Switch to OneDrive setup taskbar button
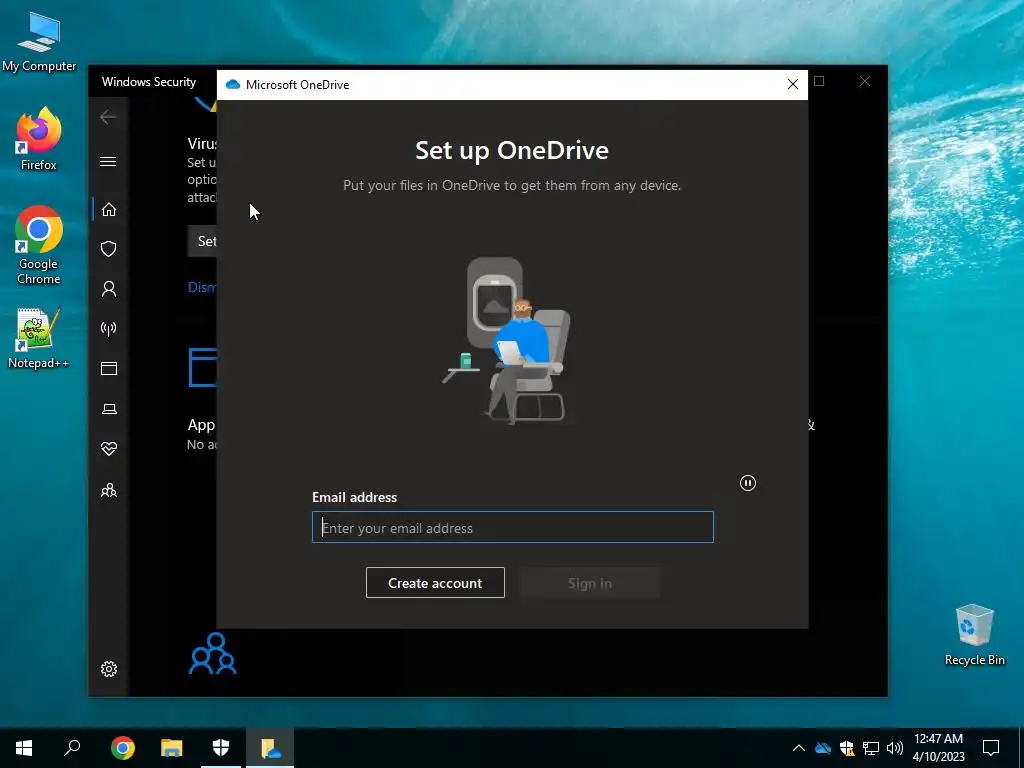This screenshot has height=768, width=1024. pos(270,748)
